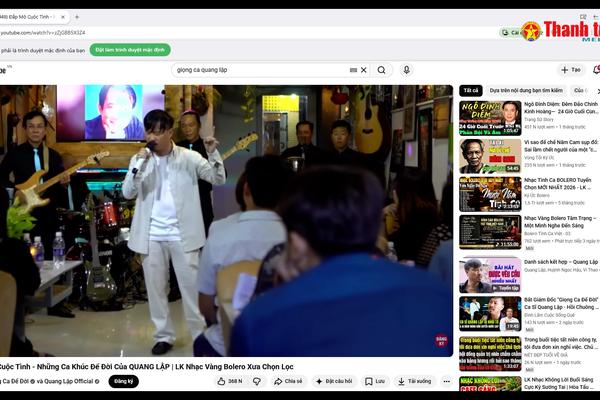Viewport: 600px width, 400px height.
Task: Clear the search query with X
Action: 364,70
